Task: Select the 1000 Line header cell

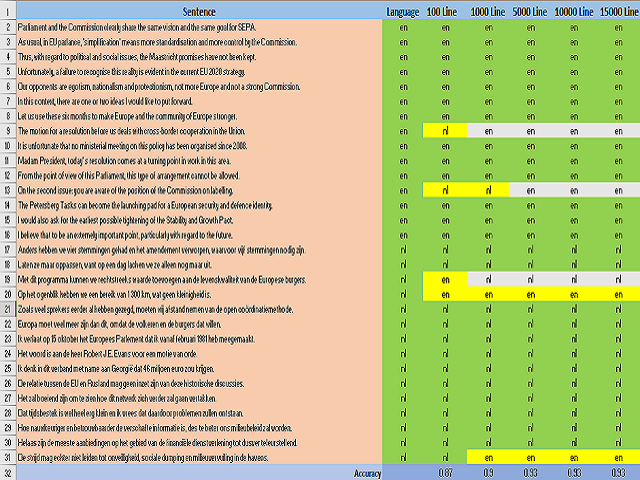Action: coord(488,12)
